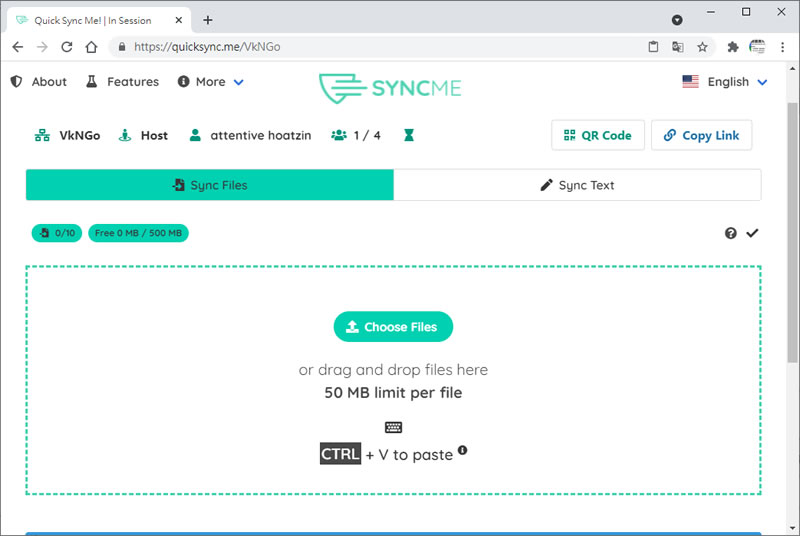800x536 pixels.
Task: Click the 0/10 file count badge
Action: click(x=57, y=233)
